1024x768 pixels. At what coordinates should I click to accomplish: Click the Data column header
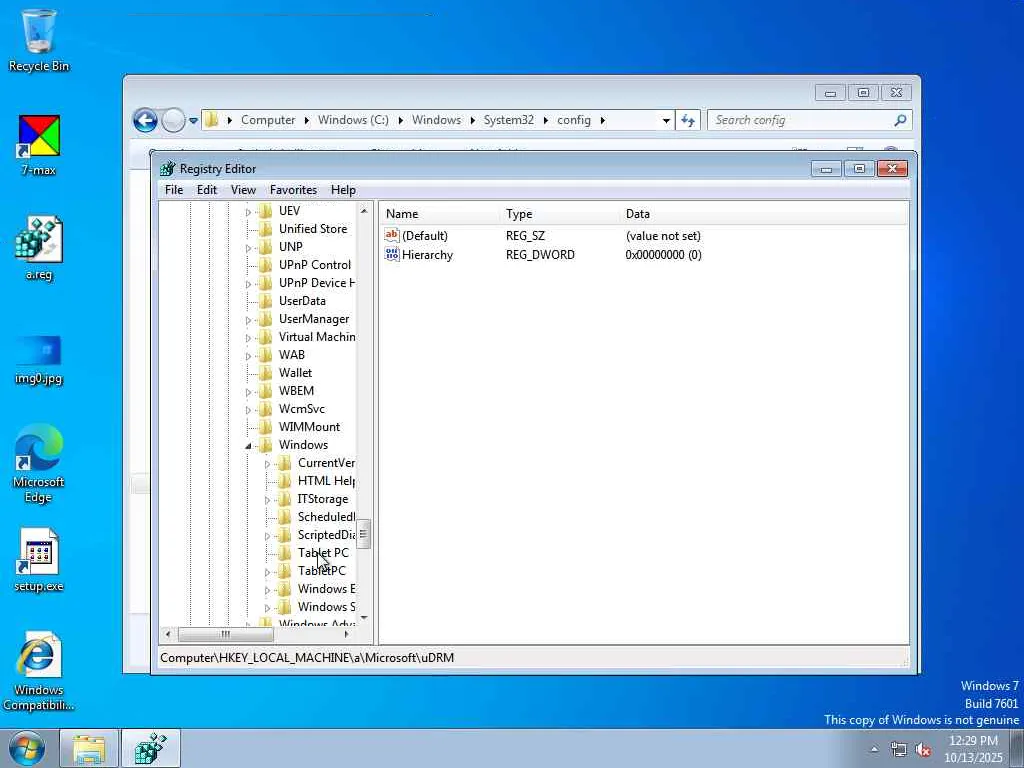click(x=763, y=214)
